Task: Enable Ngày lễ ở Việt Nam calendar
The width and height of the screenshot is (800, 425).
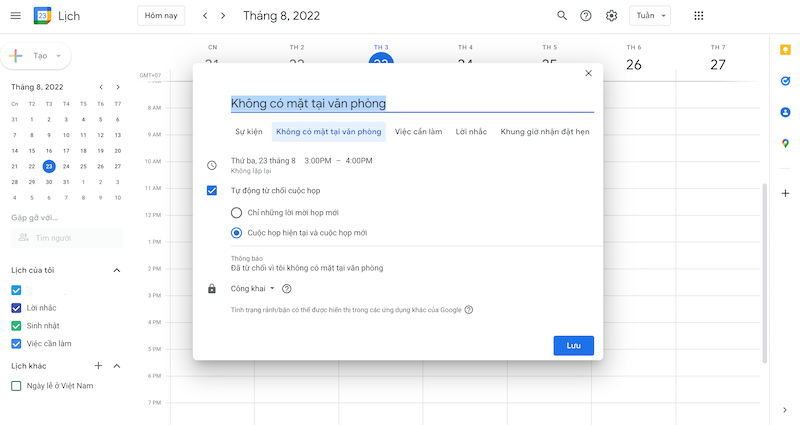Action: click(x=16, y=385)
